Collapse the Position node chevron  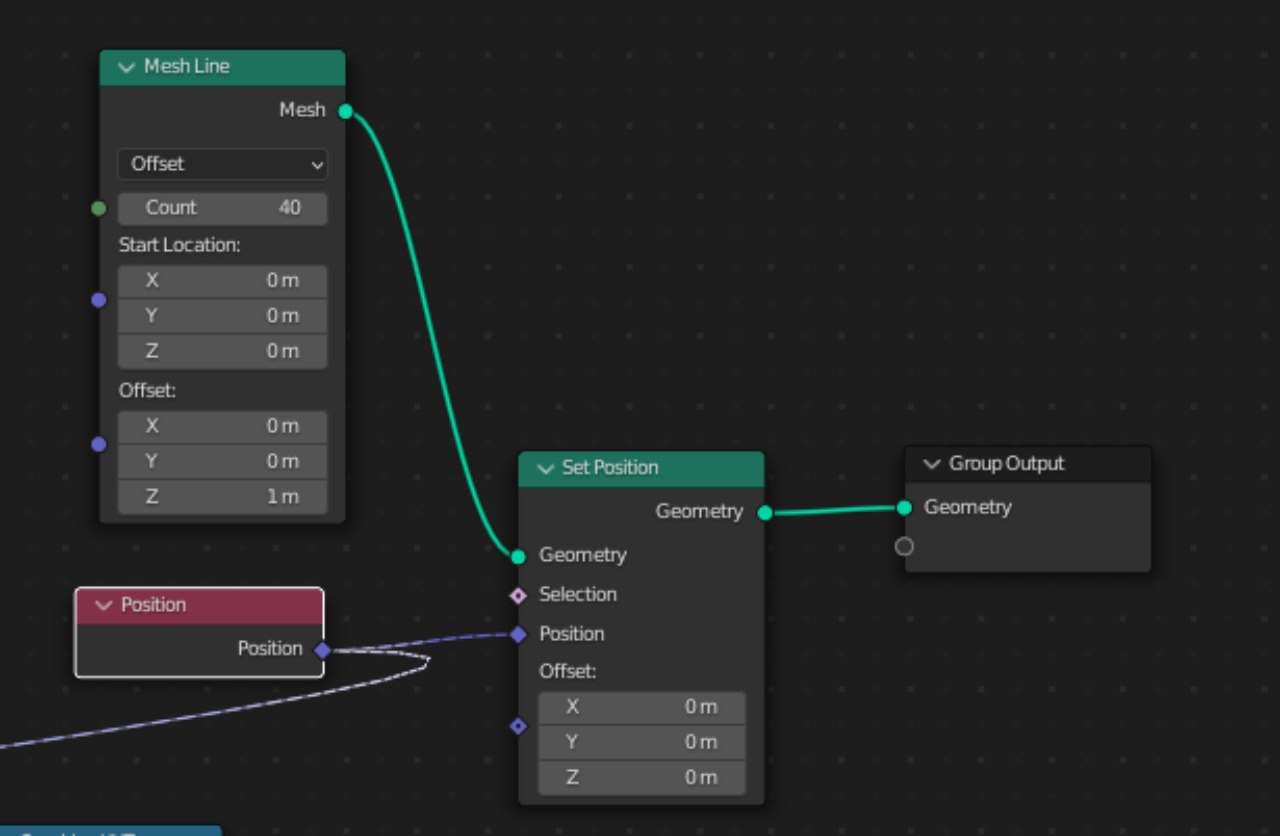(x=104, y=606)
